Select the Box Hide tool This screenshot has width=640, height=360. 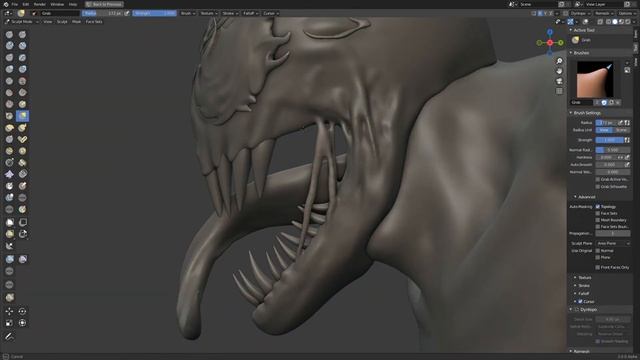(22, 222)
